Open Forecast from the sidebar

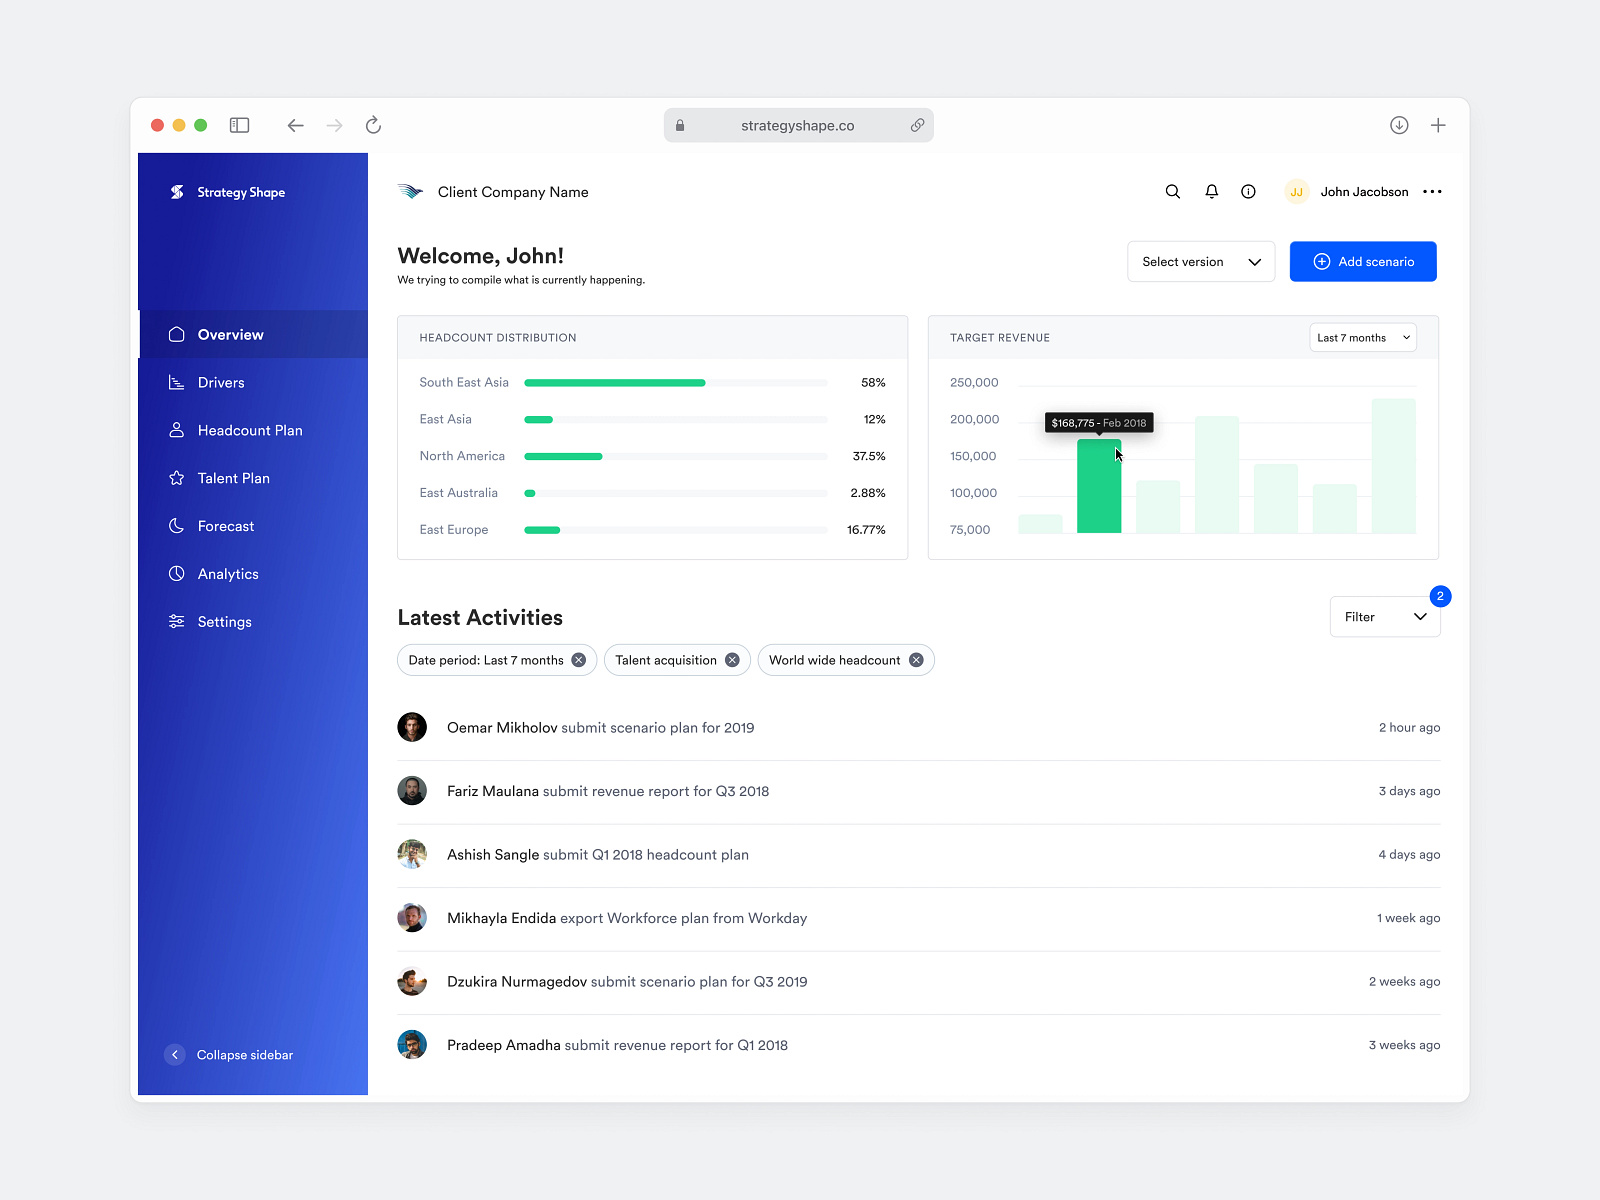coord(226,525)
